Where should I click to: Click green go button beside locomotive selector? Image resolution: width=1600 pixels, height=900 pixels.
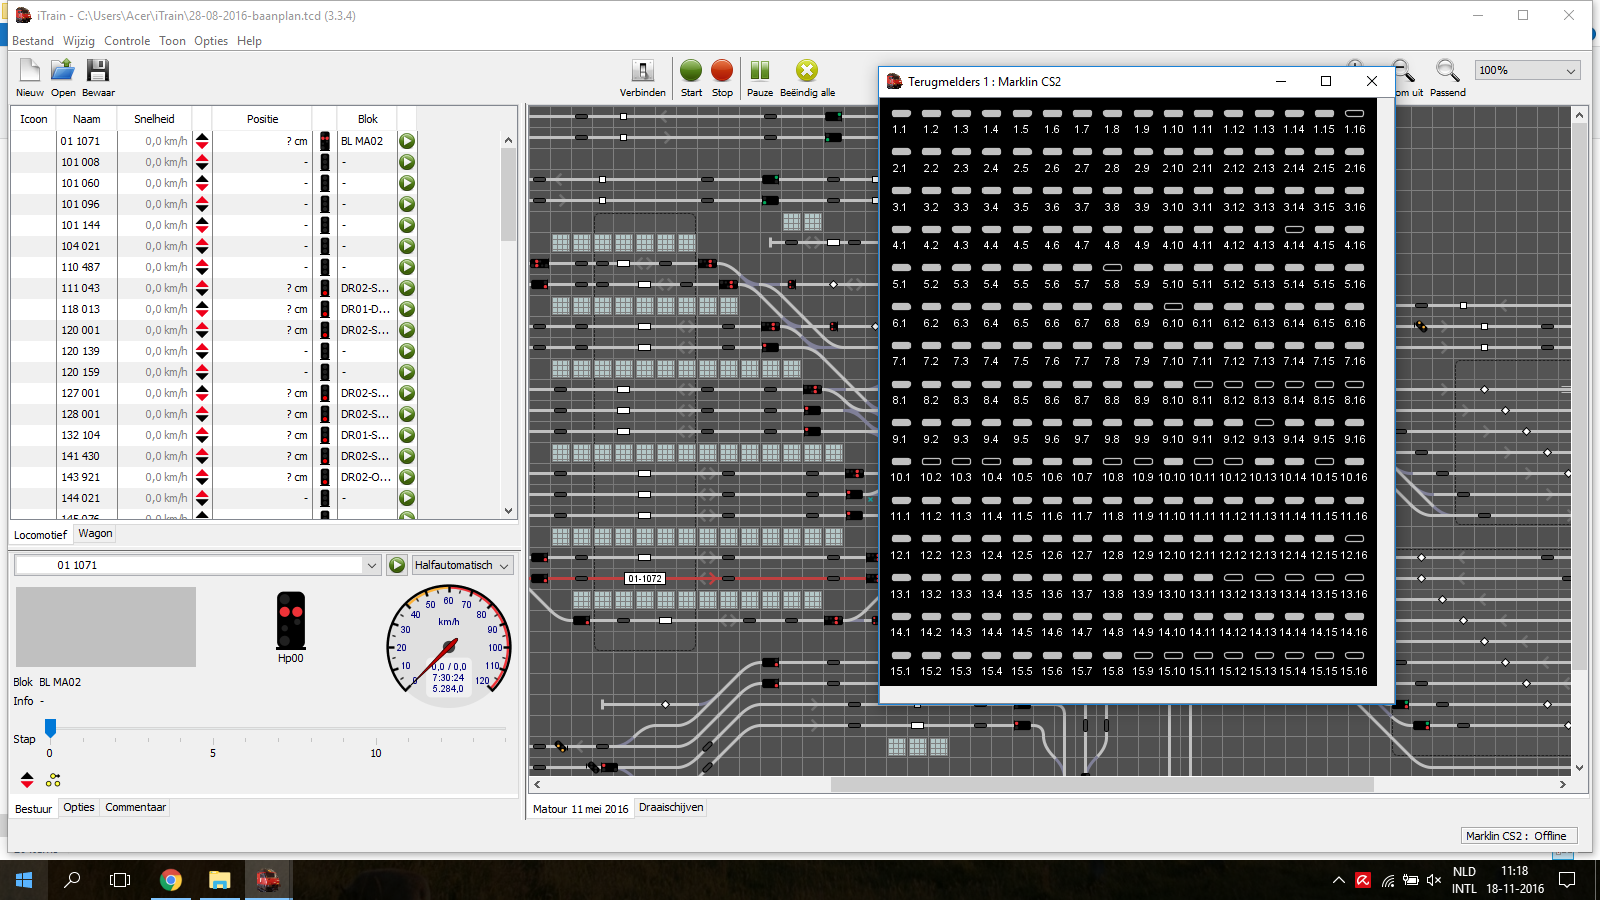tap(397, 565)
